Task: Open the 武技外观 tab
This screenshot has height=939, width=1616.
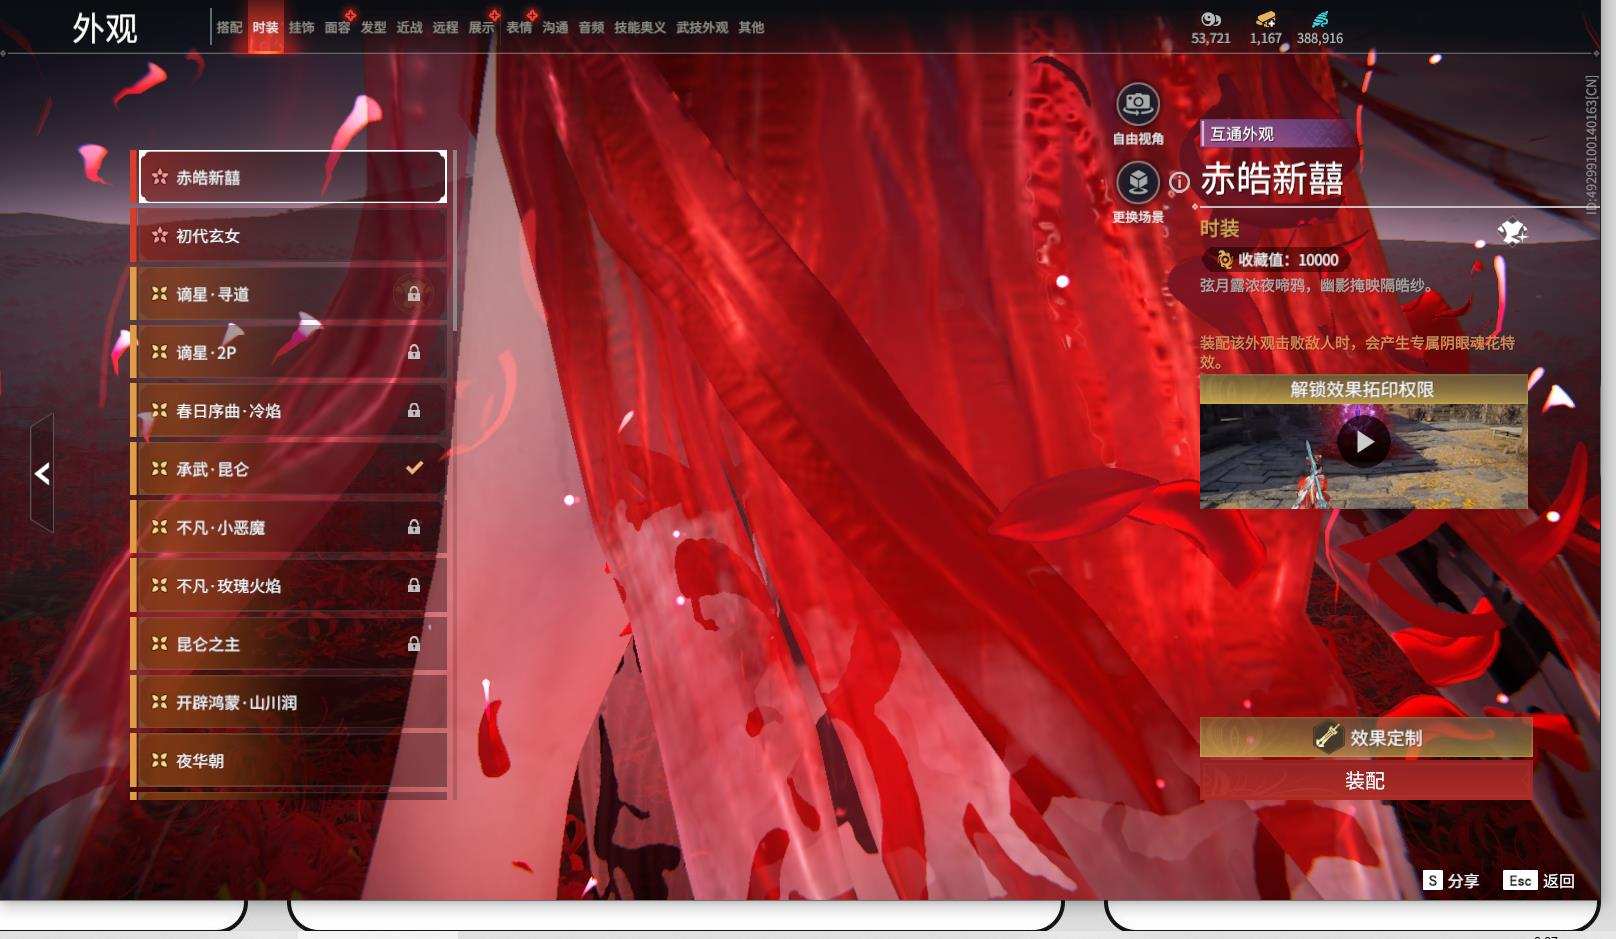Action: [x=702, y=28]
